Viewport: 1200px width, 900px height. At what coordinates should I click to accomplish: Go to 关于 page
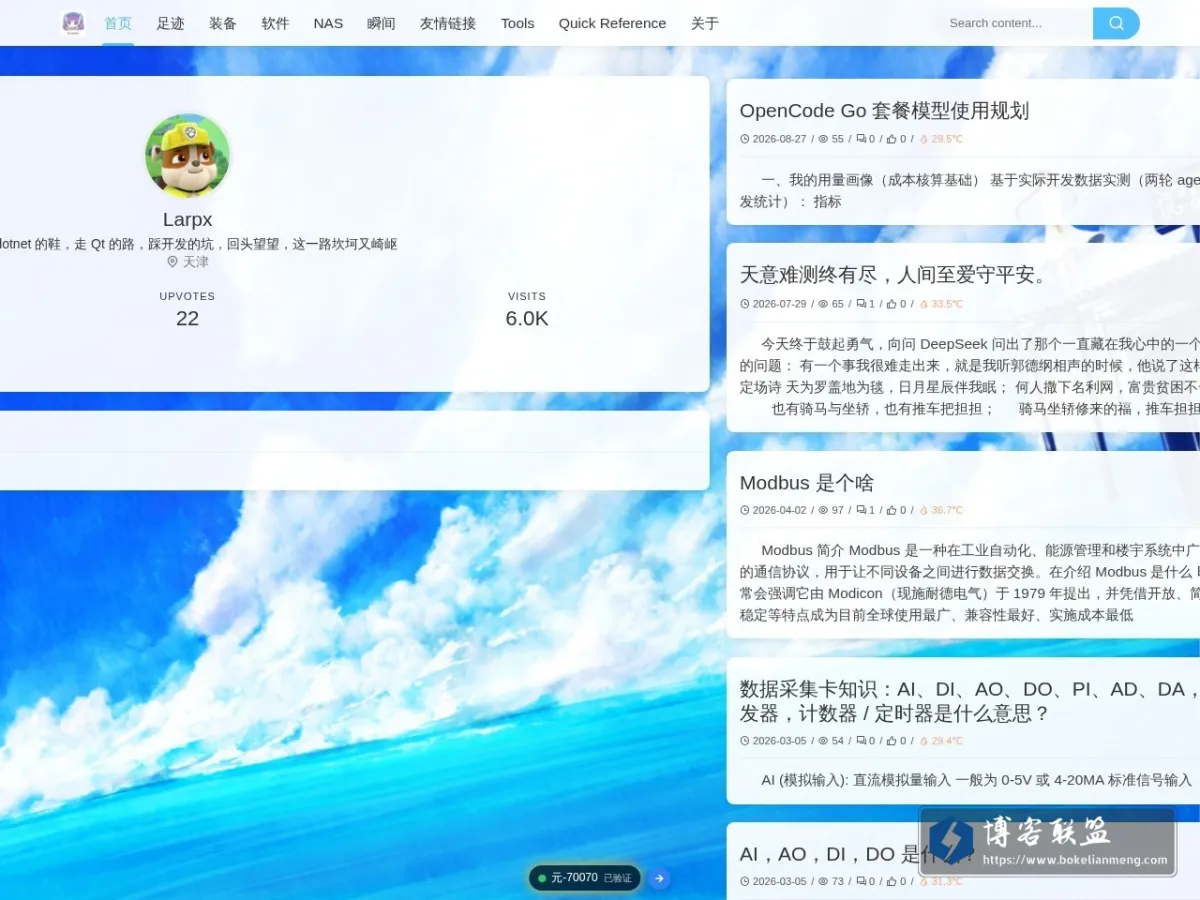pyautogui.click(x=705, y=23)
